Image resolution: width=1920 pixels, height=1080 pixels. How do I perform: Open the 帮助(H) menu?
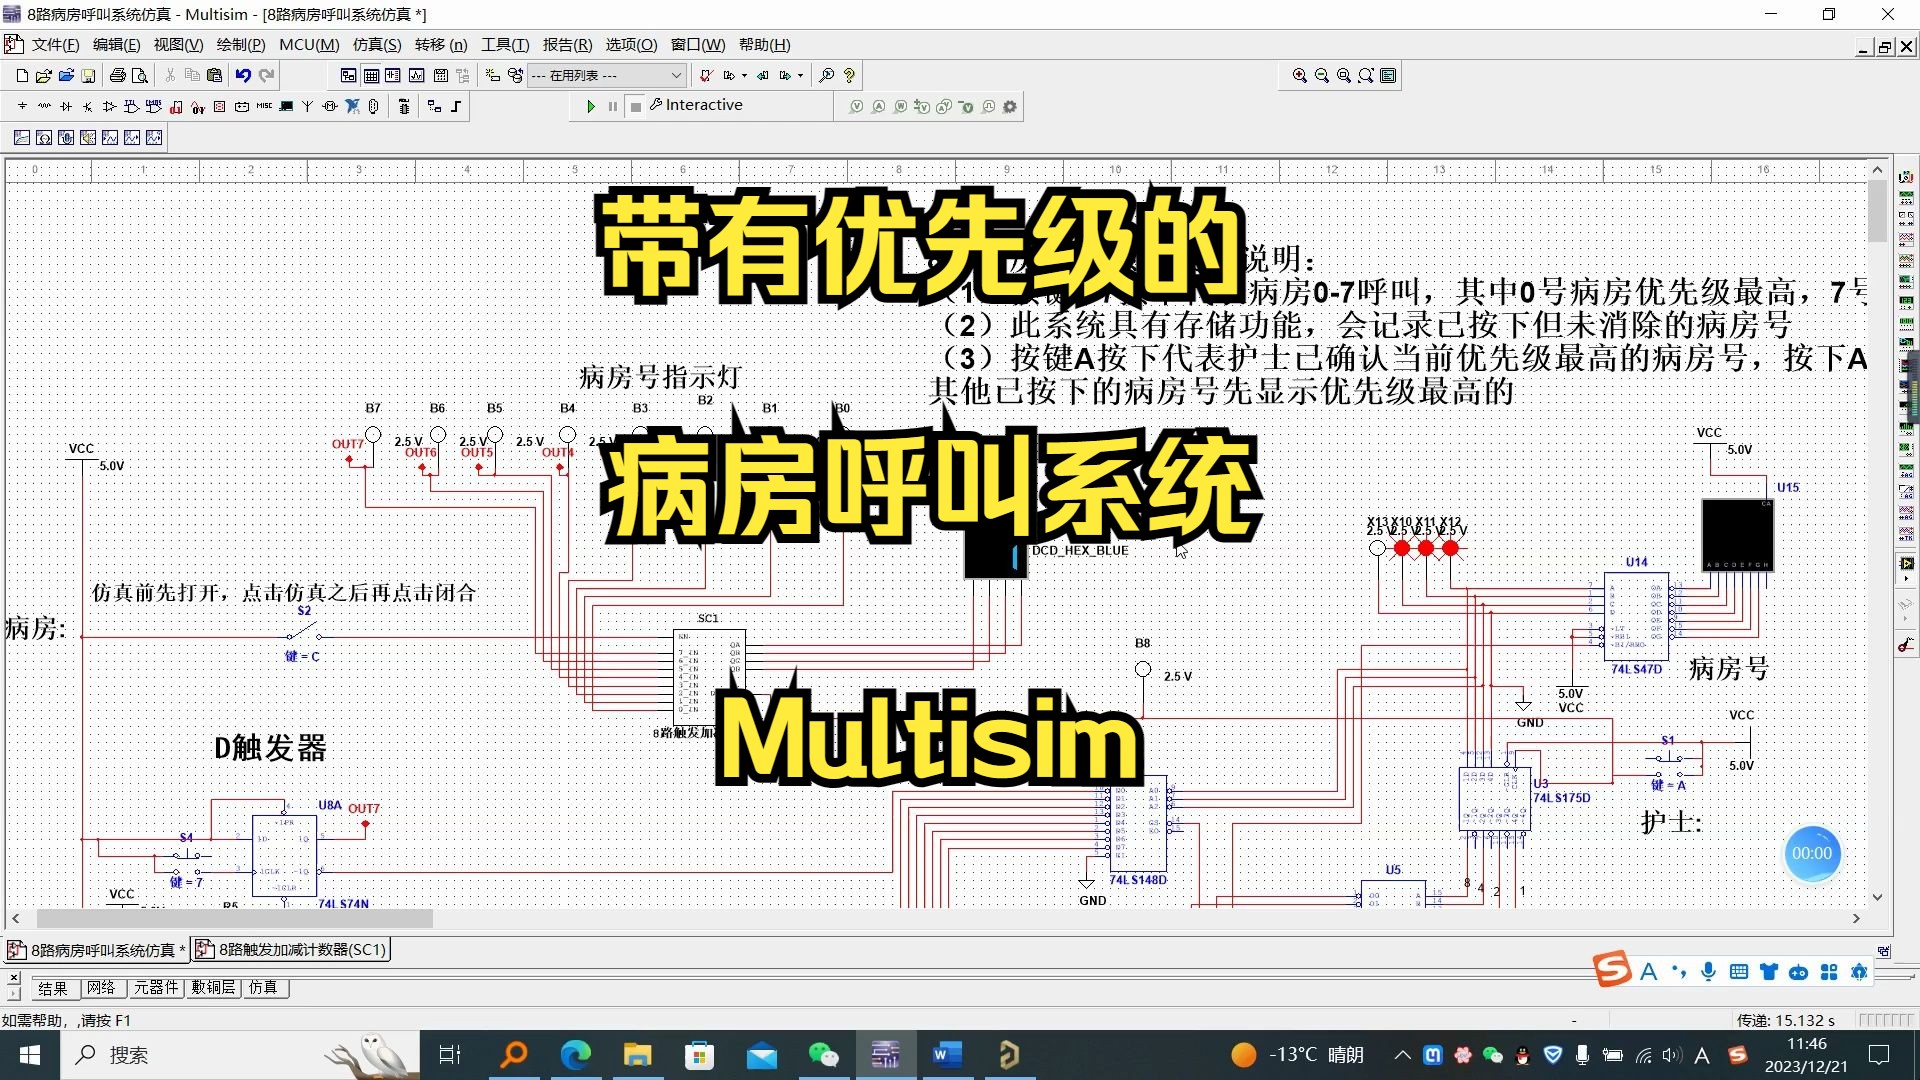coord(764,45)
